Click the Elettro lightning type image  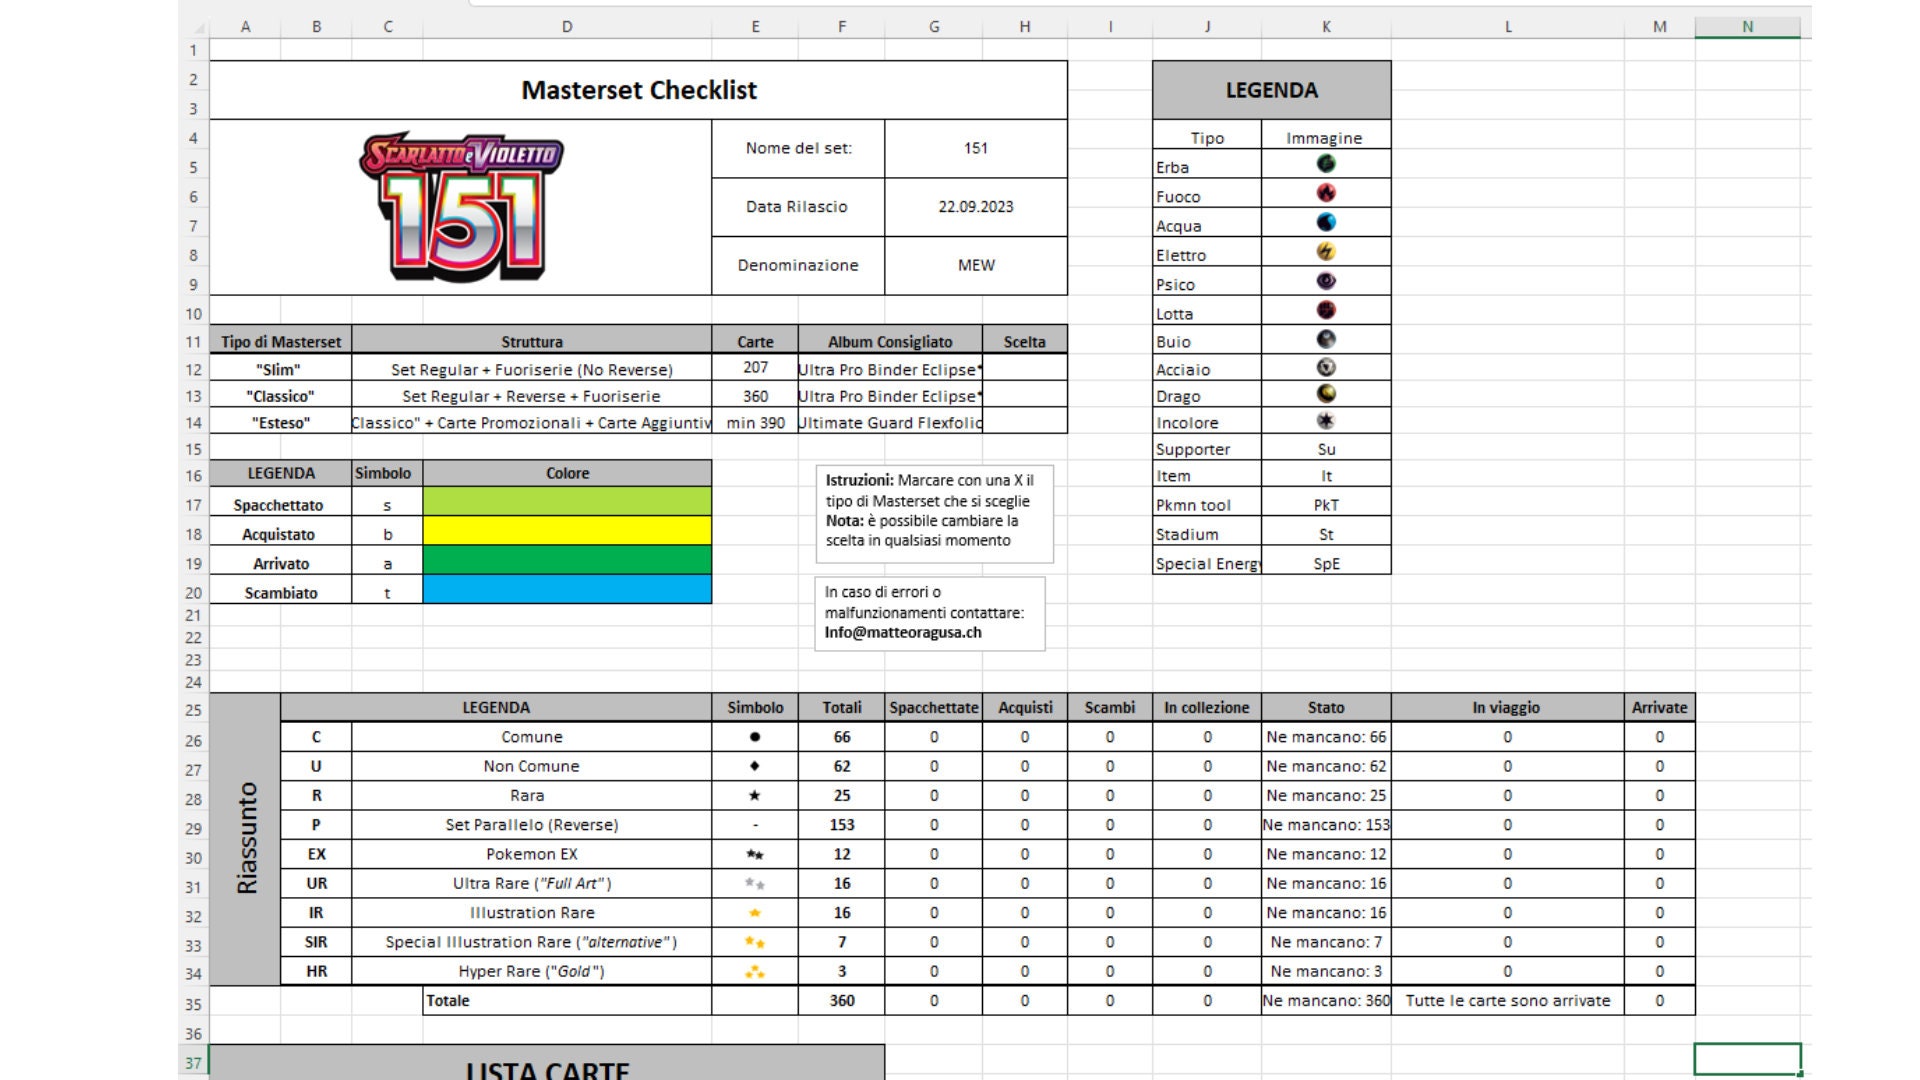[1326, 250]
